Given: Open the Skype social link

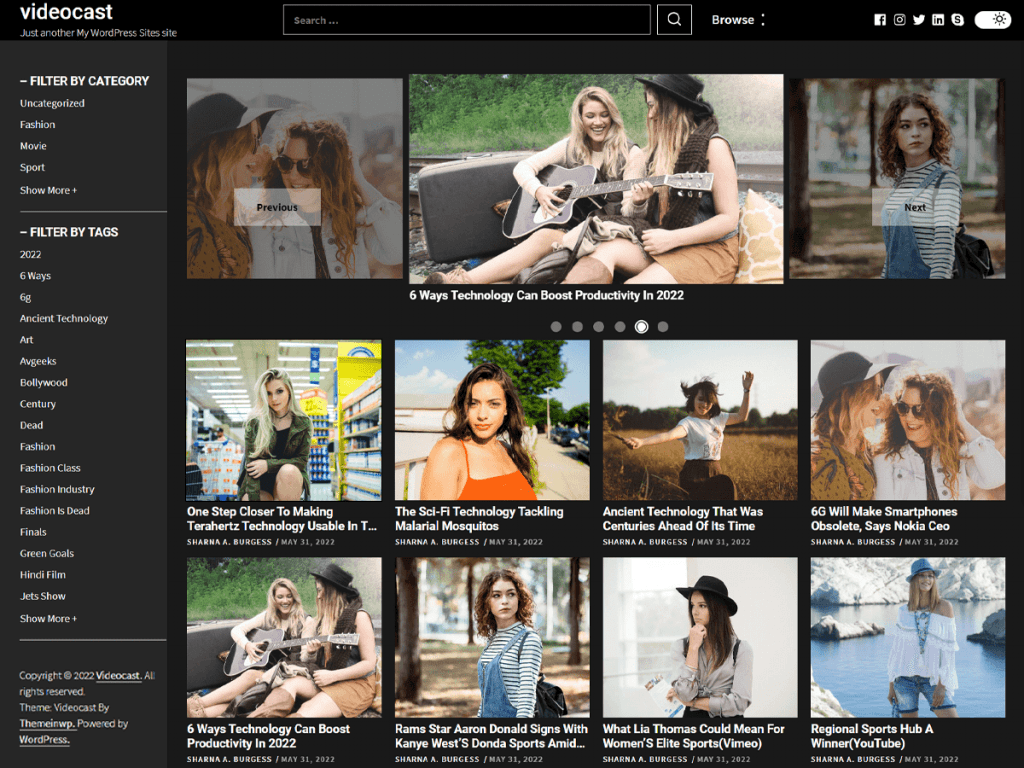Looking at the screenshot, I should point(958,20).
